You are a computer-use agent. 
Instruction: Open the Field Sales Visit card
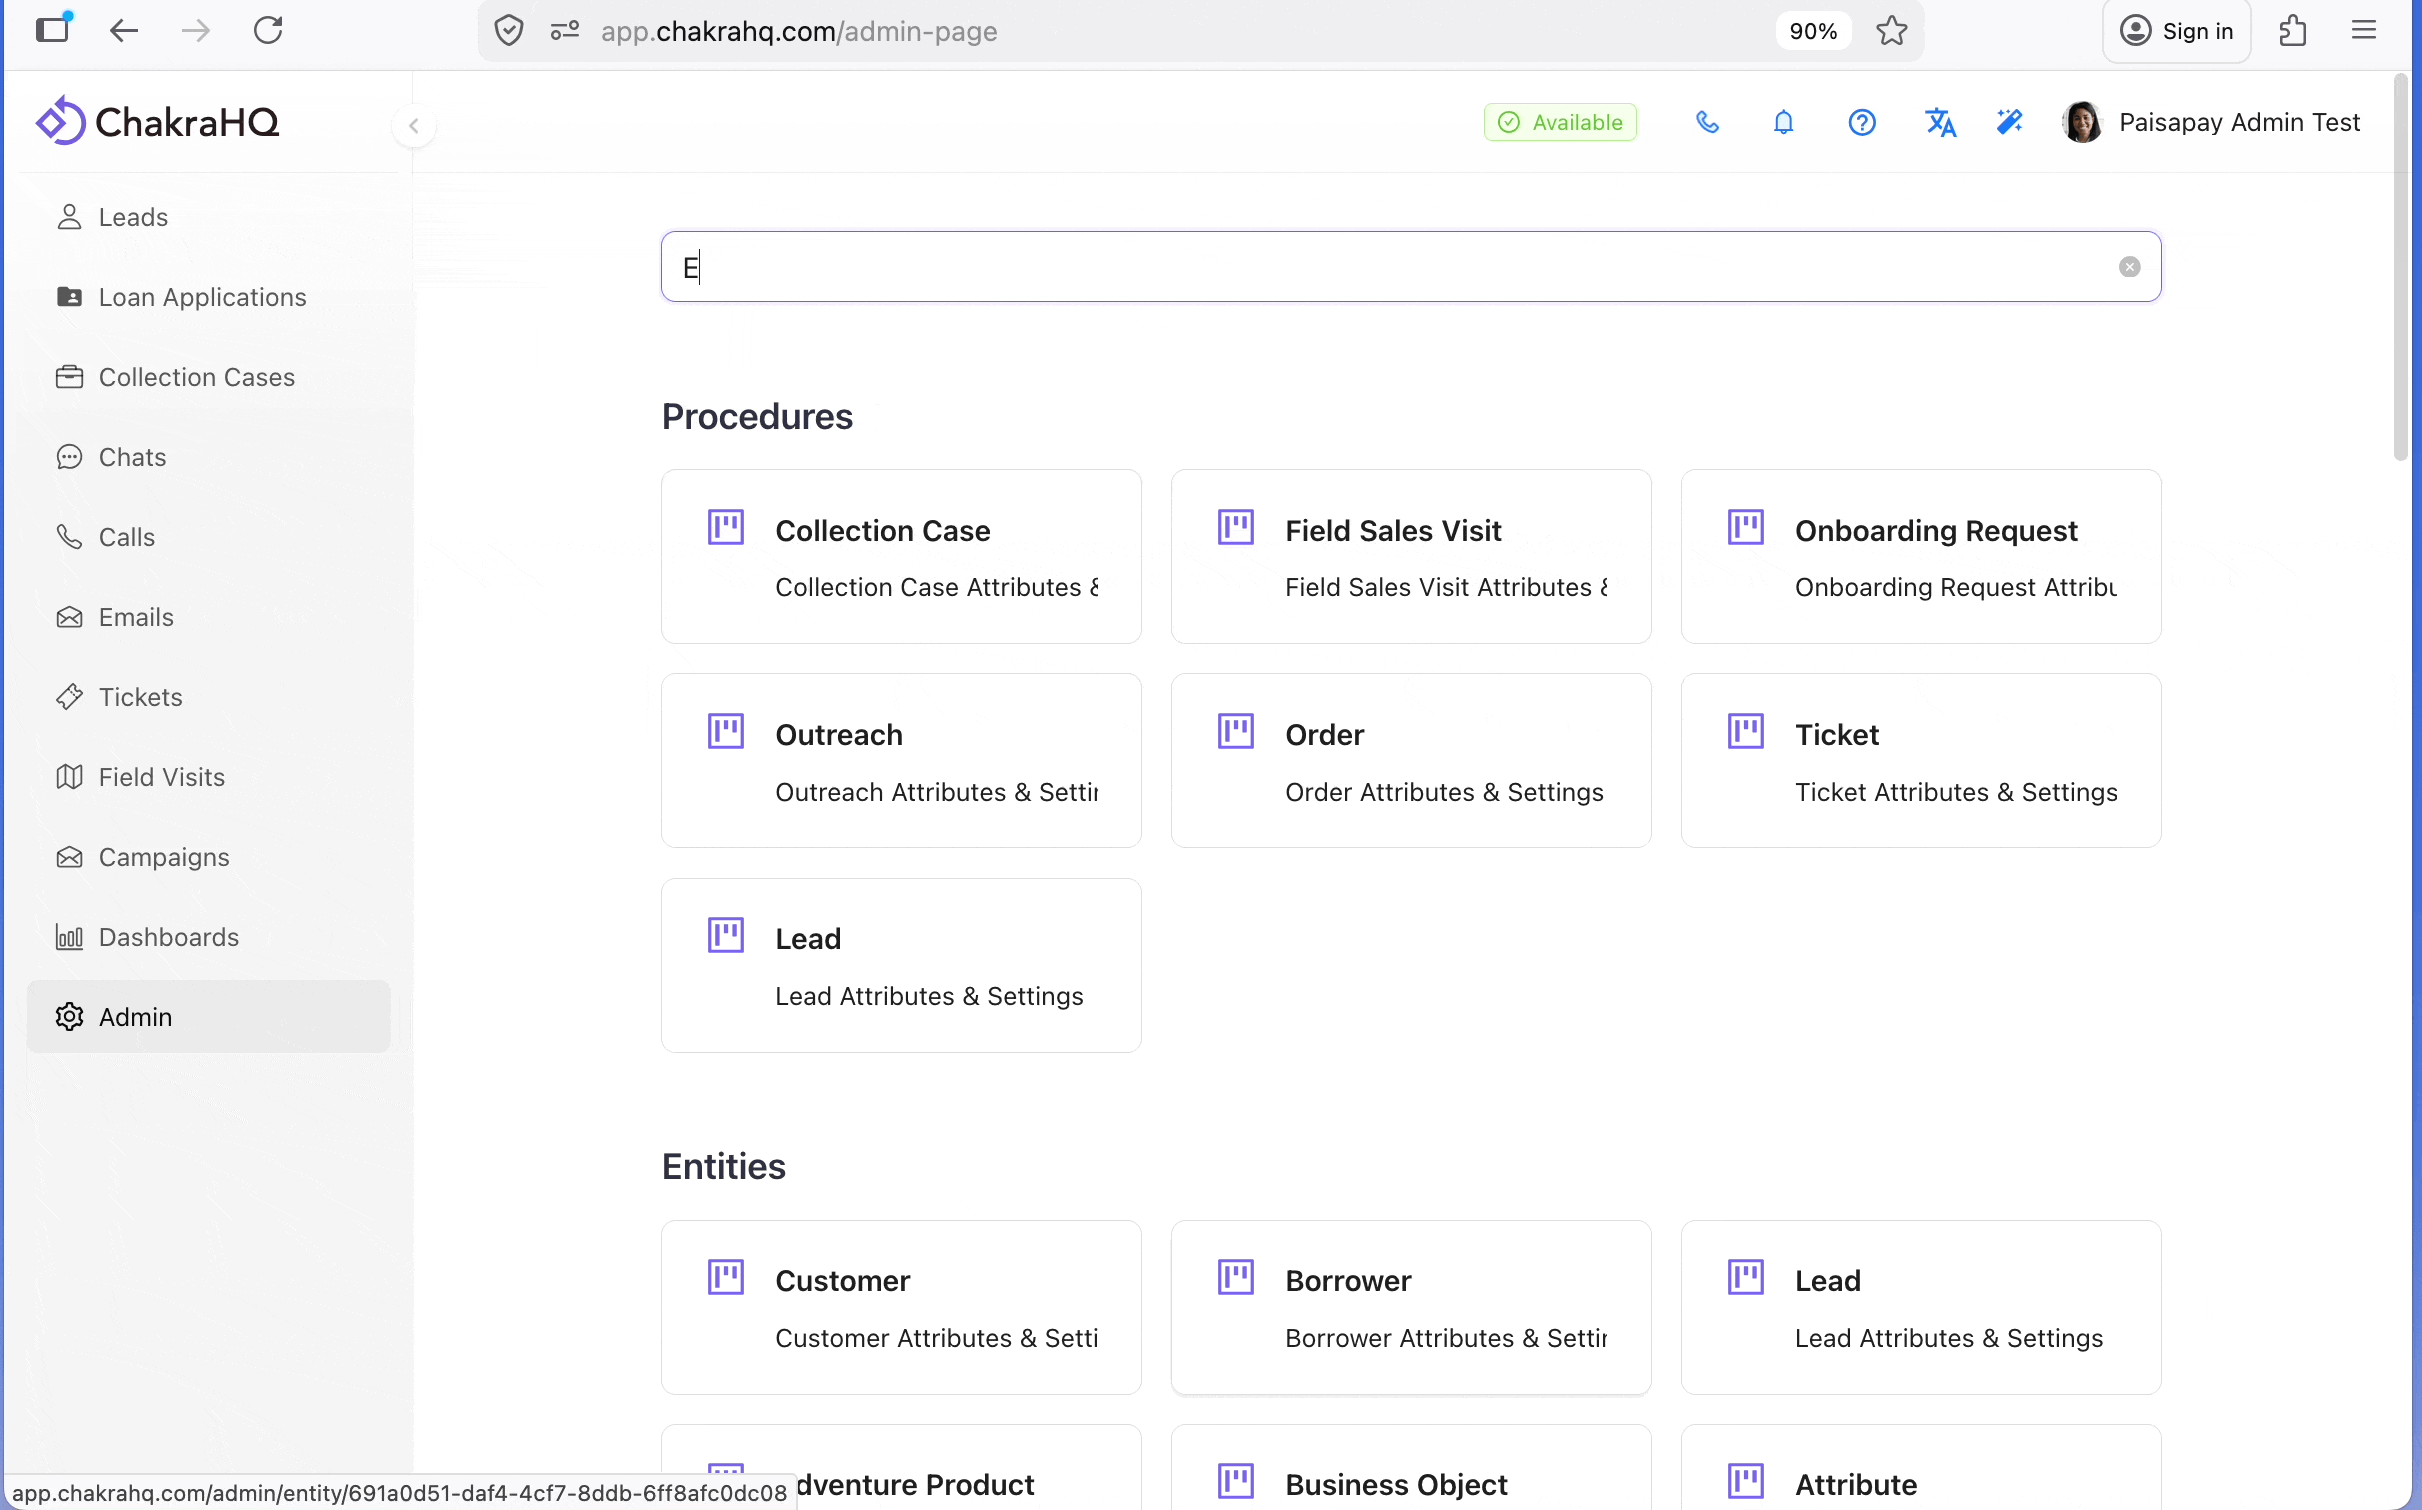pos(1410,556)
